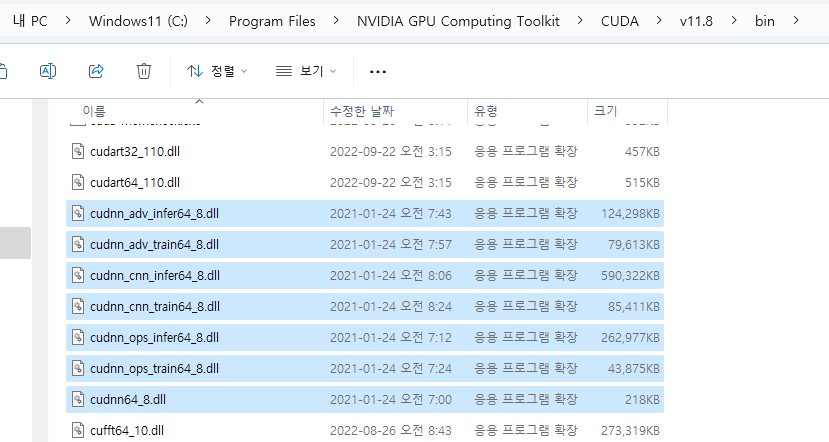Expand the chevron after v11.8
Screen dimensions: 829x442
734,21
